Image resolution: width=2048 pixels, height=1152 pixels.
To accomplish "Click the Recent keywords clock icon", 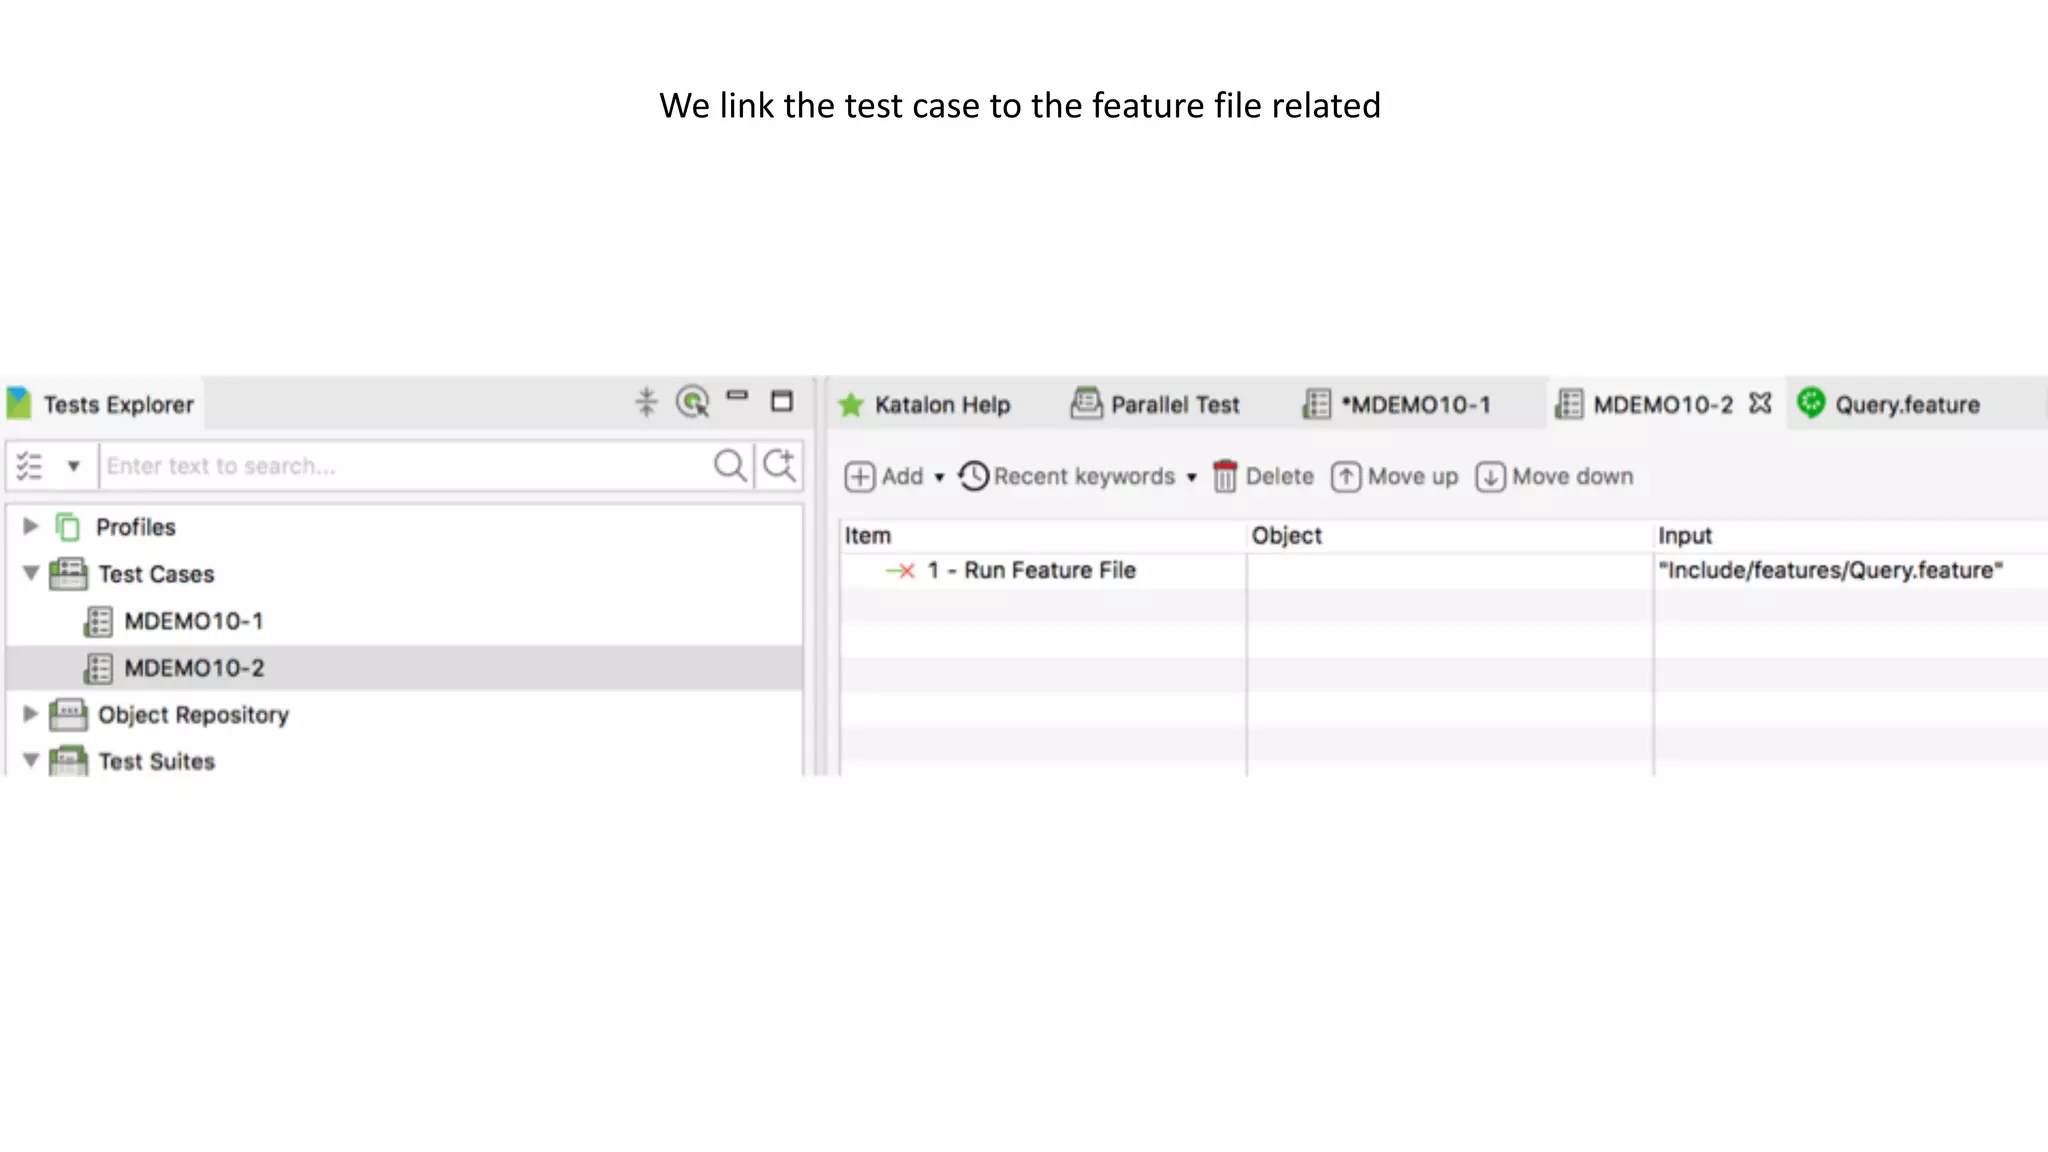I will click(x=973, y=477).
